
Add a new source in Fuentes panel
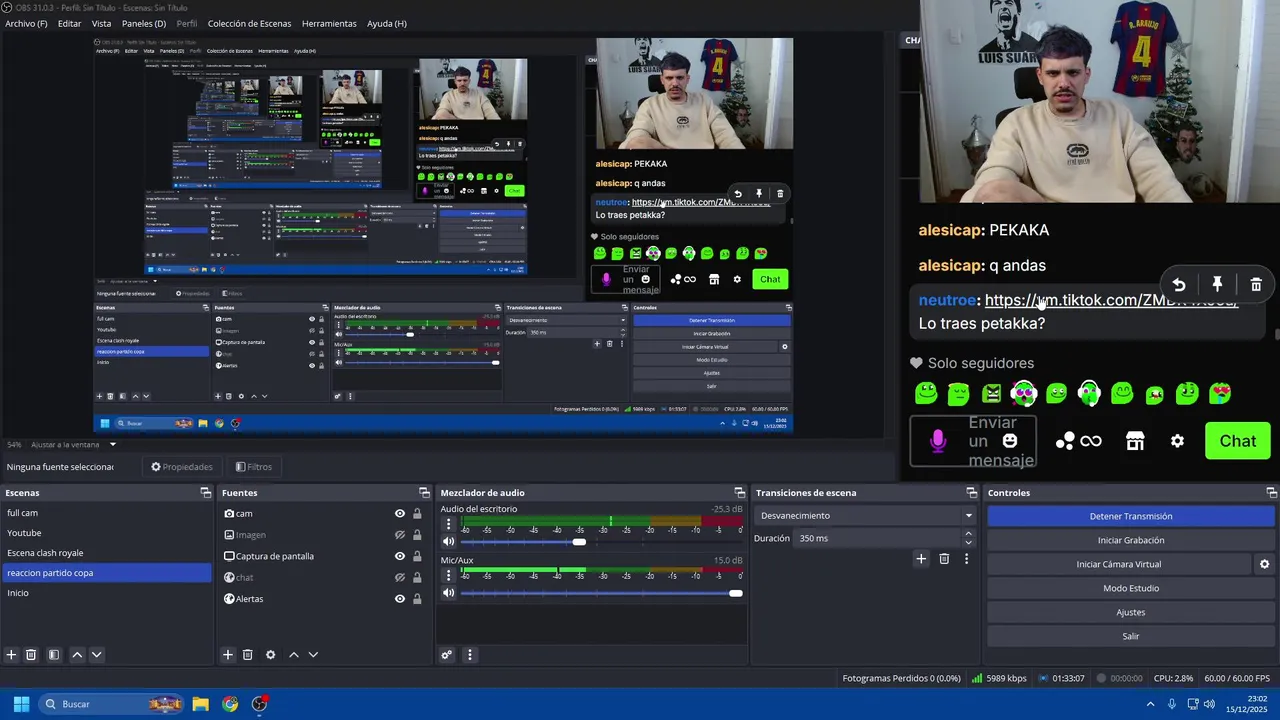tap(228, 655)
